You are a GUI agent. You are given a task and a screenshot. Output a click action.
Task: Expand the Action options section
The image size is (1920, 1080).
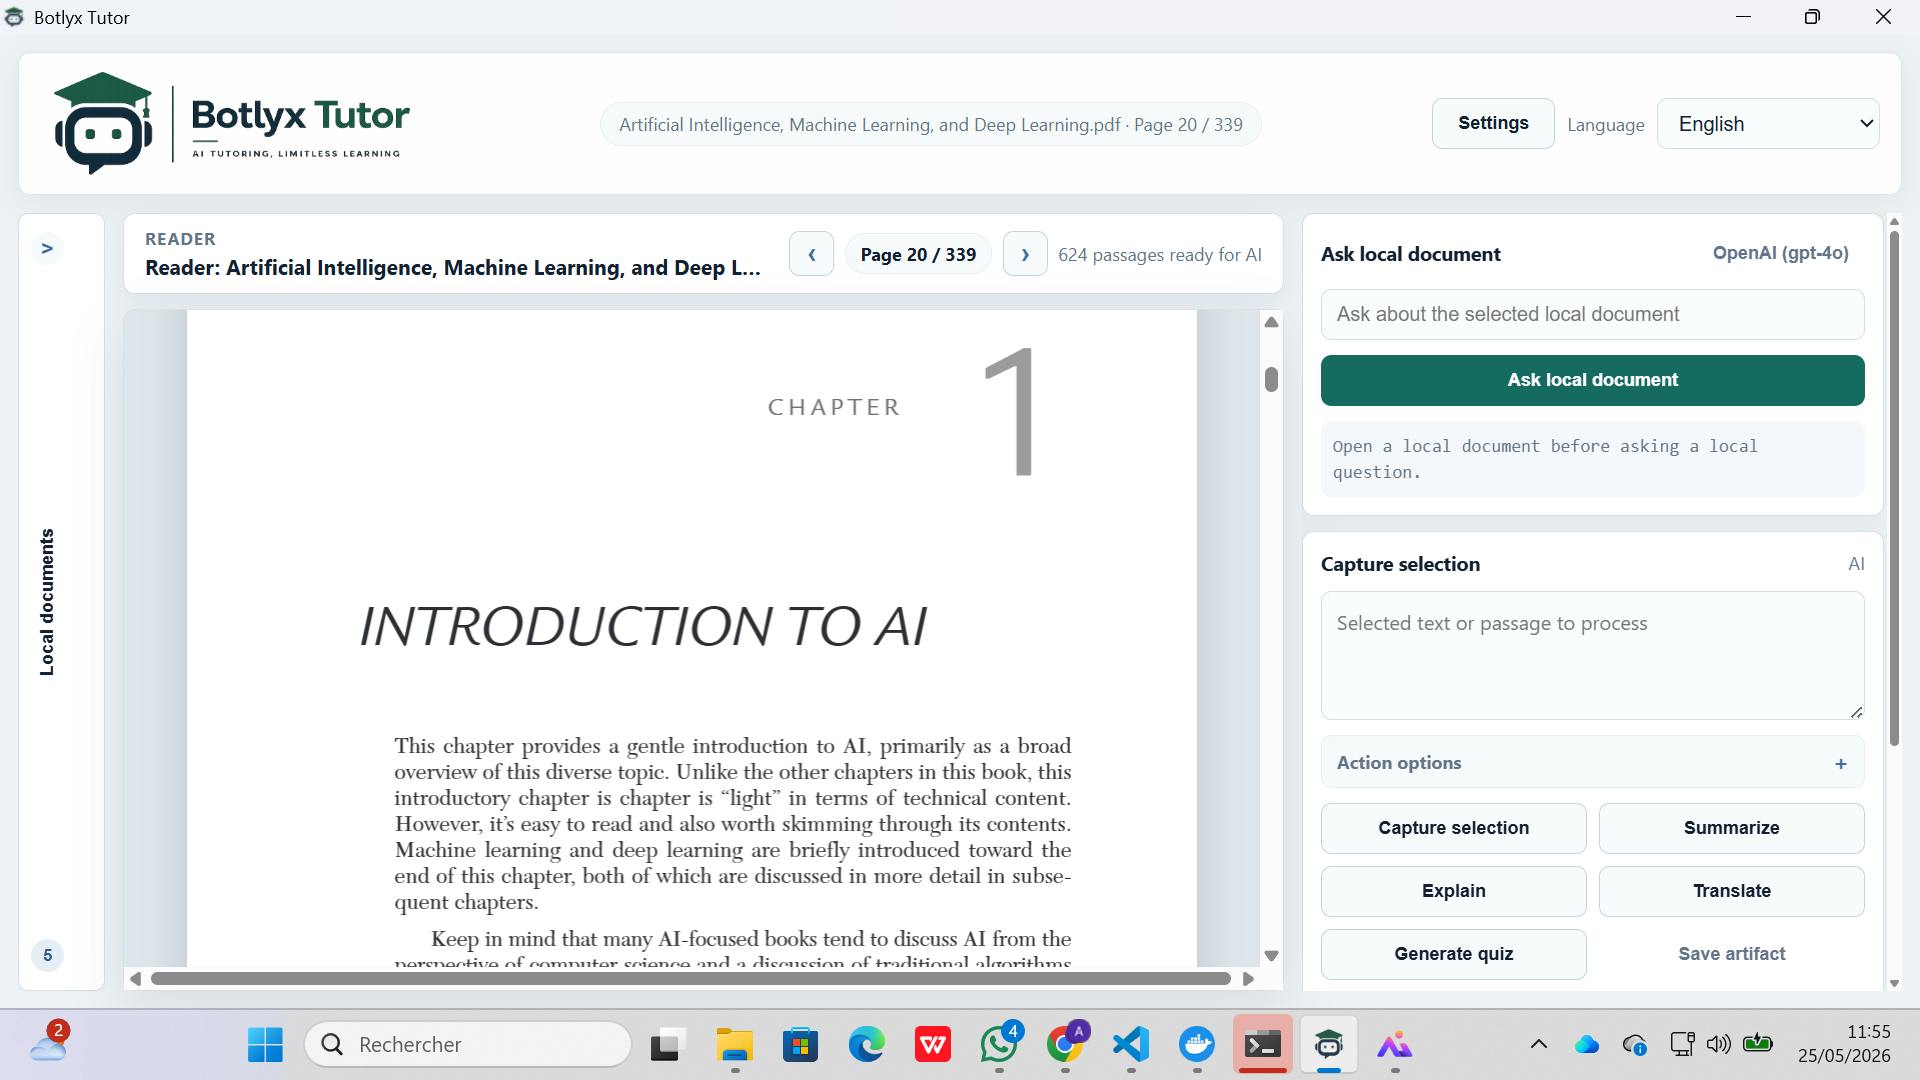pos(1592,763)
